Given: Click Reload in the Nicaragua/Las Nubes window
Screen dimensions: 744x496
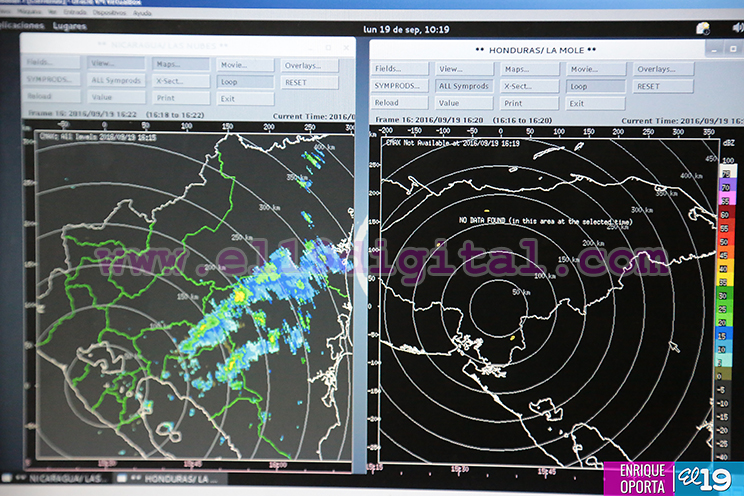Looking at the screenshot, I should tap(51, 96).
